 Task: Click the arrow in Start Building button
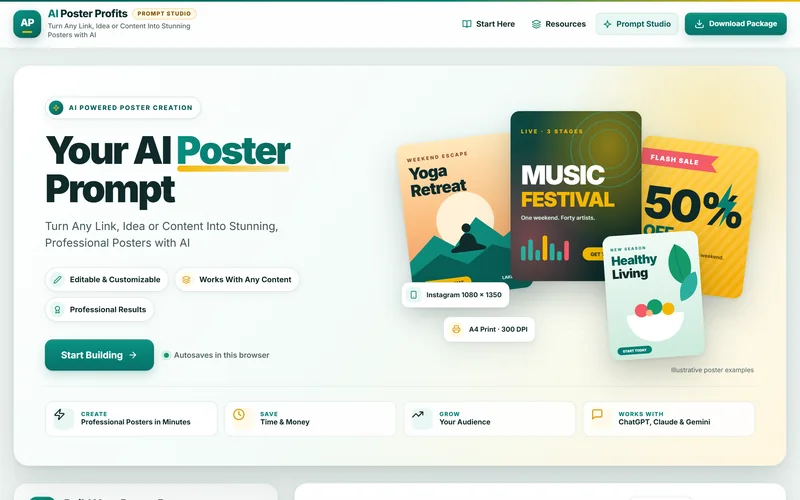tap(133, 355)
